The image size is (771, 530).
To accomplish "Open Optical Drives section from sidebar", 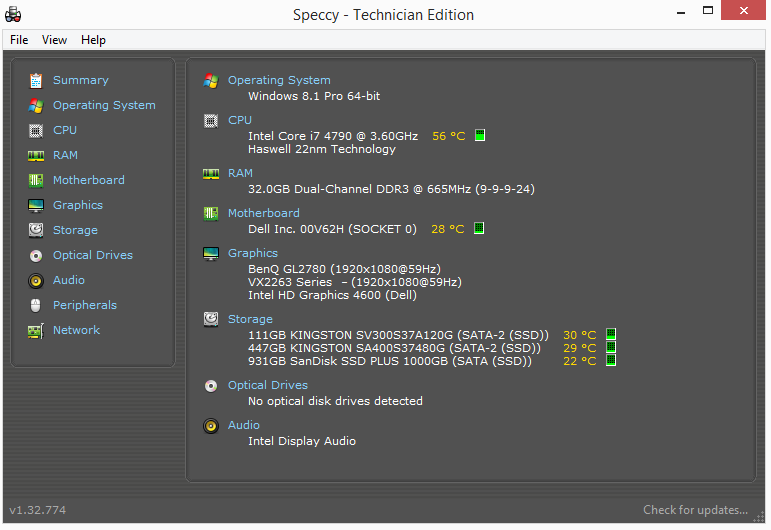I will [93, 255].
